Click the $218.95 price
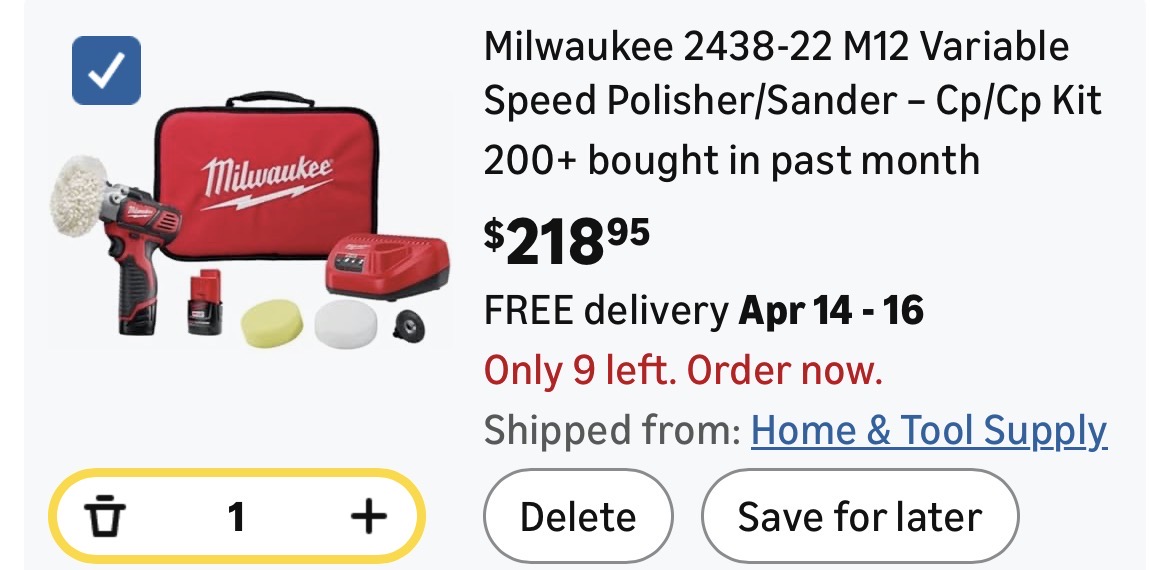 [x=567, y=242]
